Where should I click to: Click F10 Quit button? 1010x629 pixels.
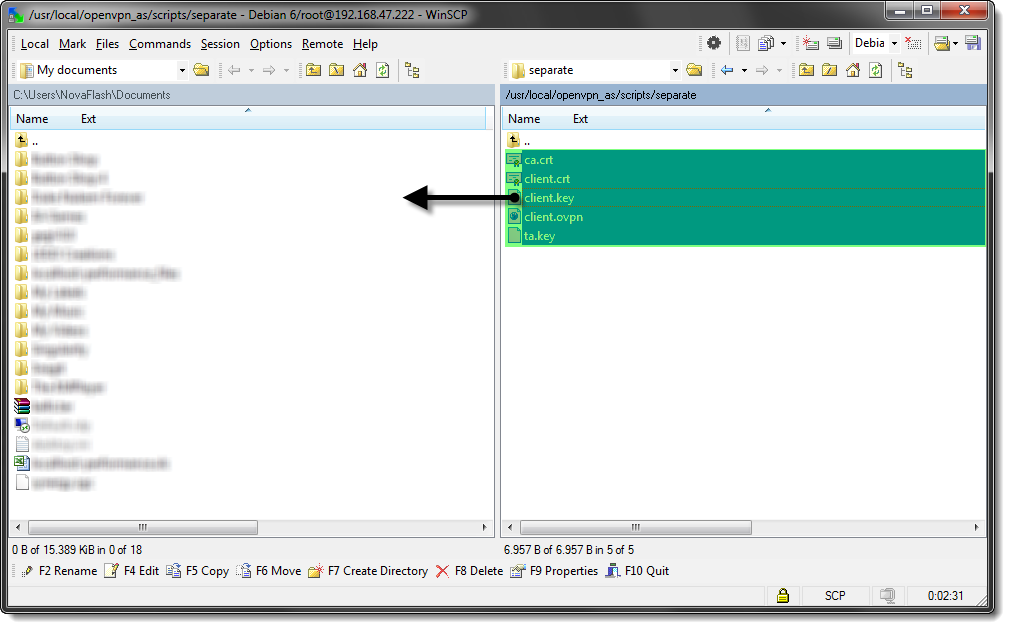click(x=637, y=571)
